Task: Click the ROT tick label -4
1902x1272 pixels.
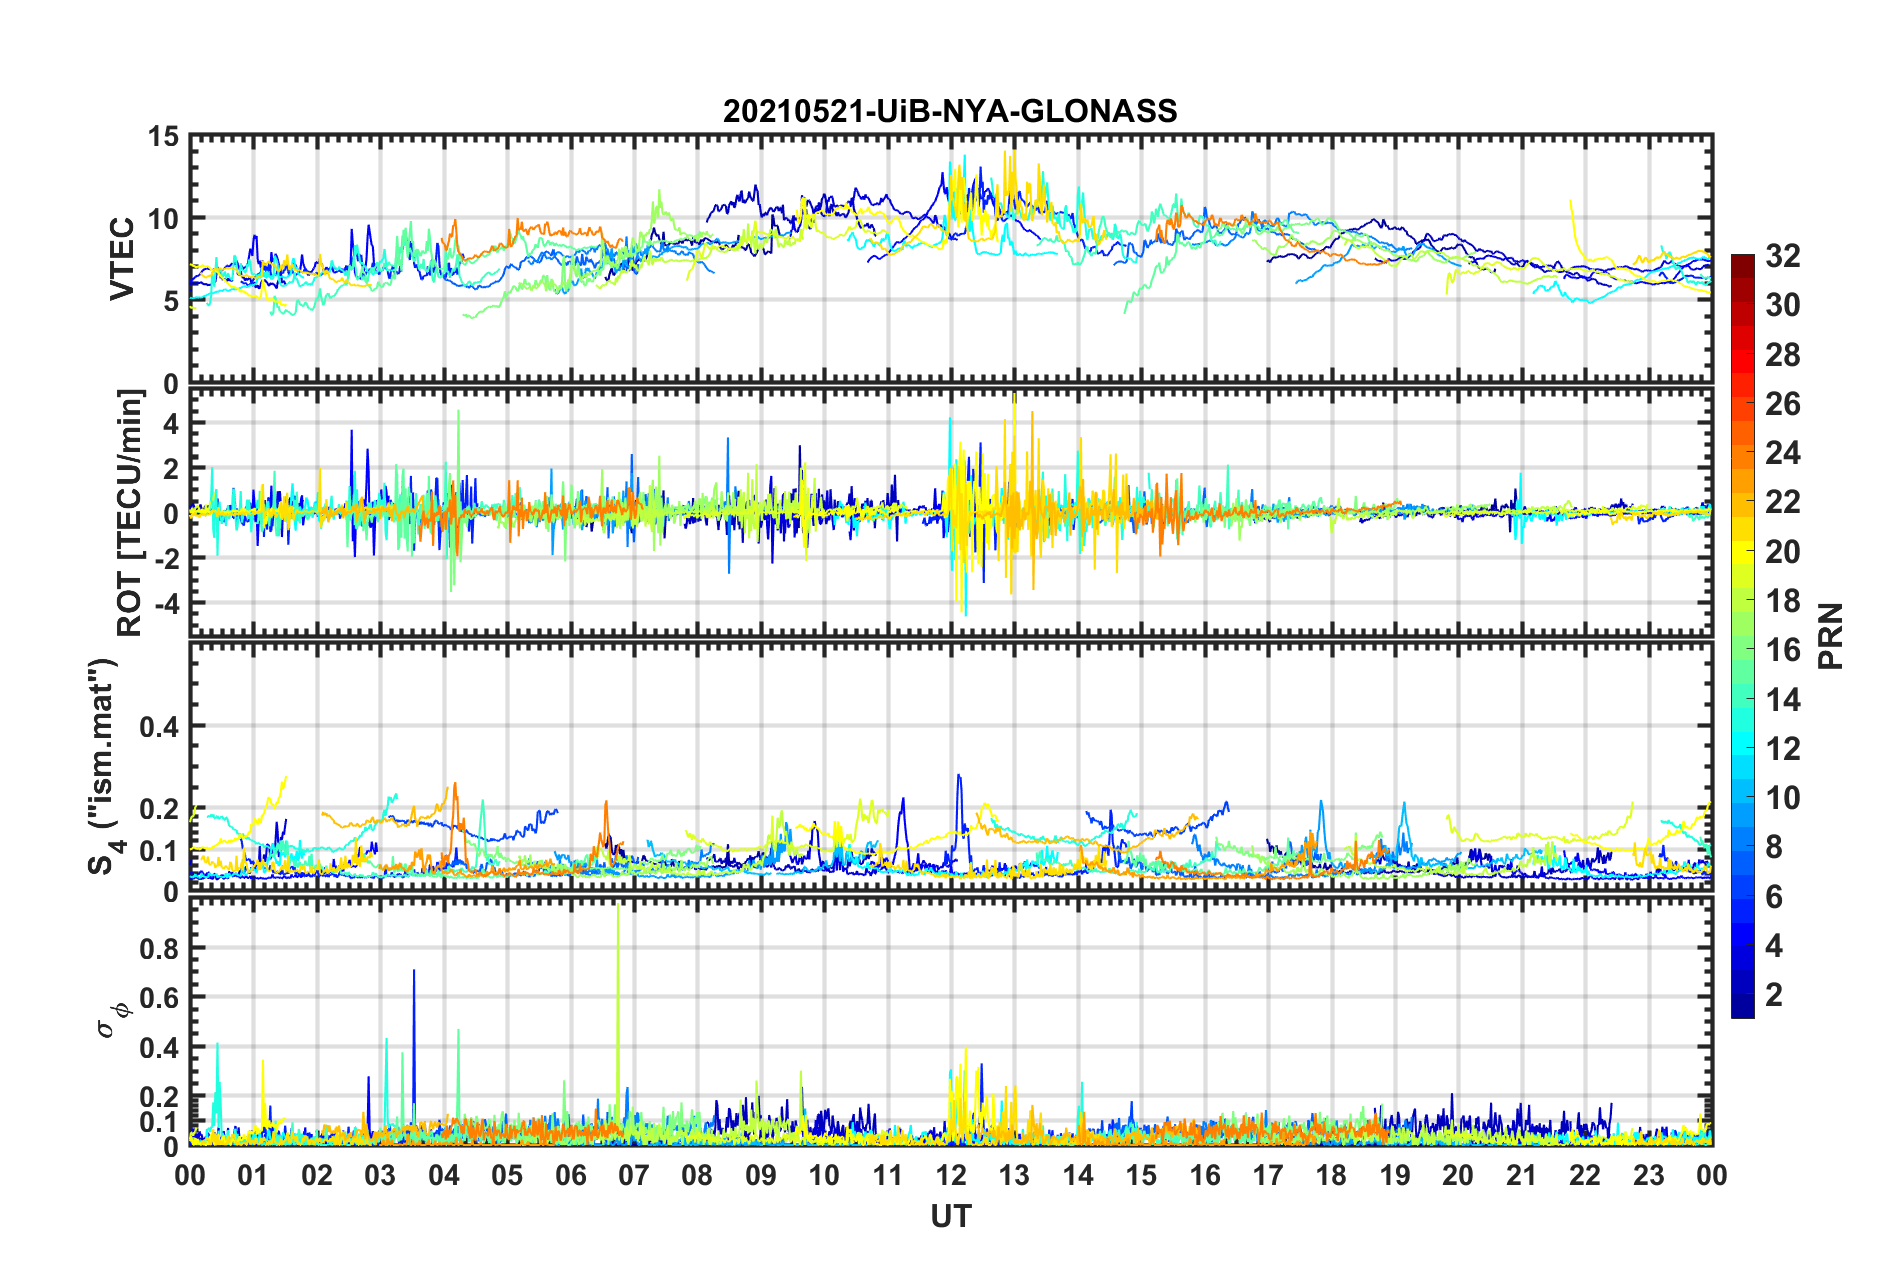Action: tap(164, 603)
